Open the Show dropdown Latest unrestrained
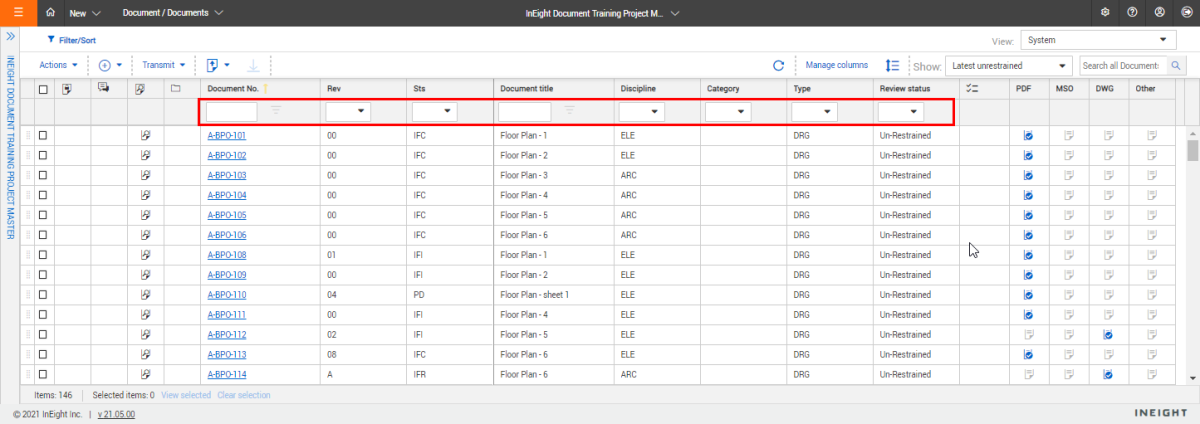The width and height of the screenshot is (1200, 424). tap(1008, 65)
